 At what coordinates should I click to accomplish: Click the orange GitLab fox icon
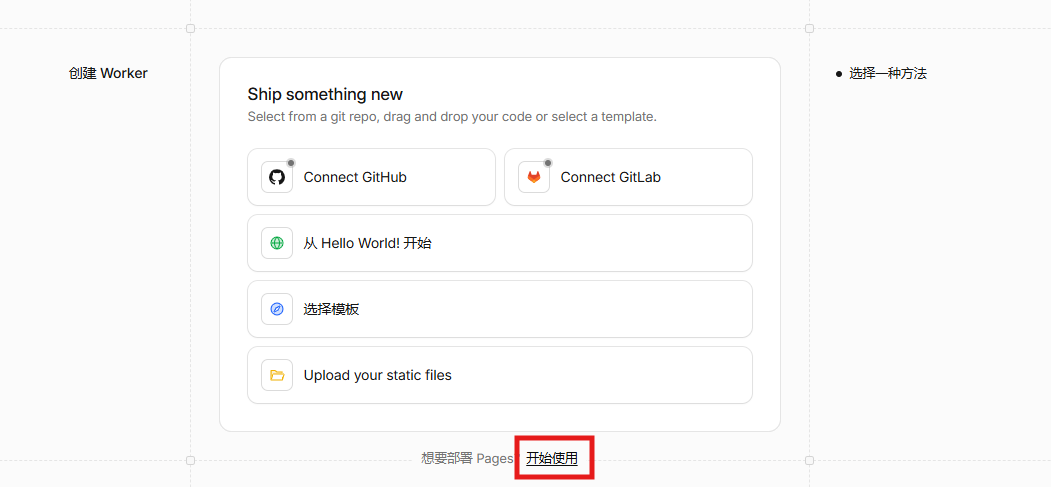pyautogui.click(x=534, y=178)
